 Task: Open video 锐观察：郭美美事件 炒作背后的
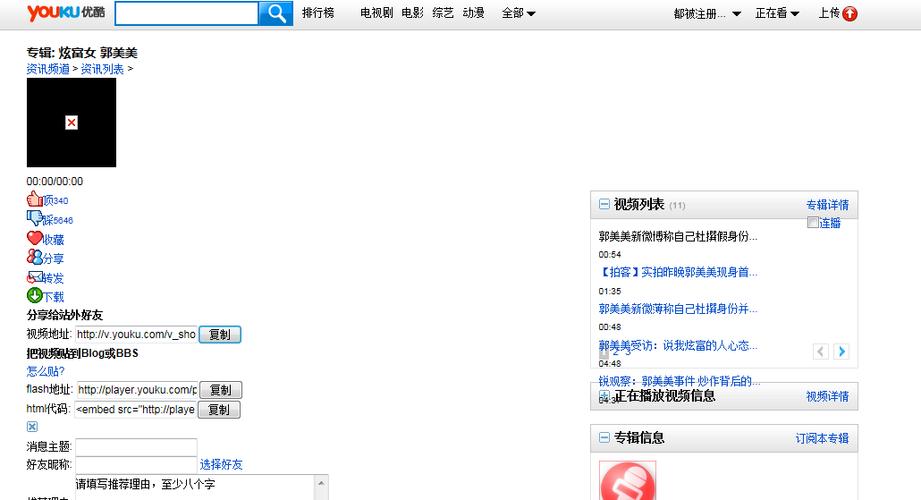click(679, 381)
